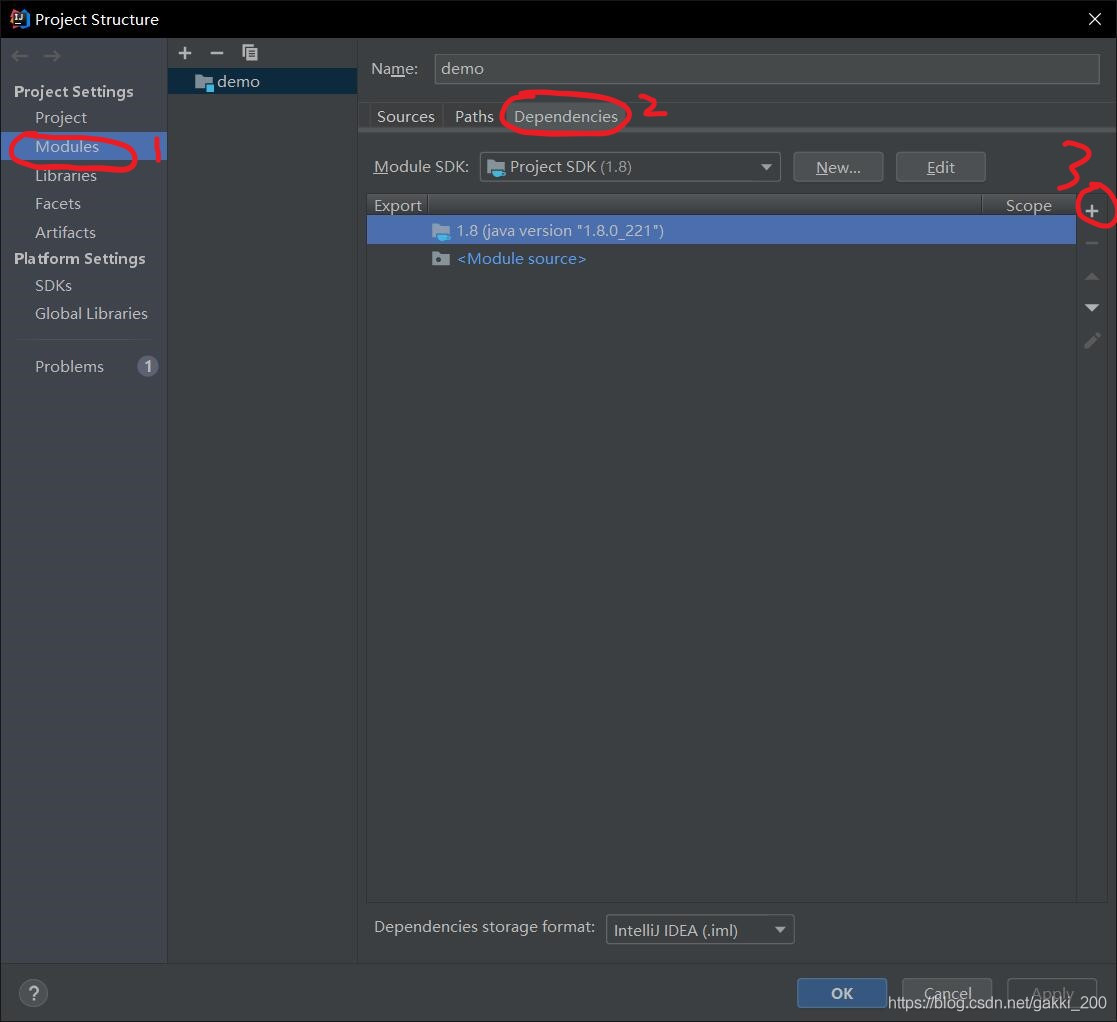Open the Dependencies storage format dropdown
1117x1022 pixels.
point(700,929)
